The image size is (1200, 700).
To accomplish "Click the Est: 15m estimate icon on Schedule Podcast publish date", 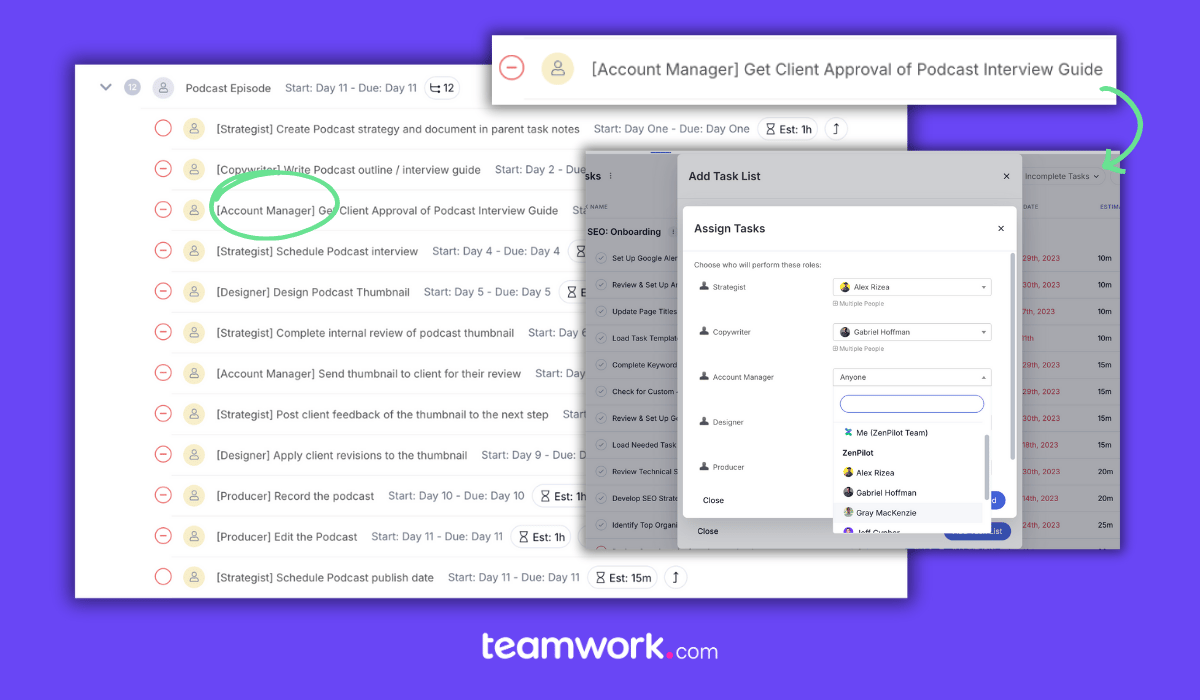I will (x=622, y=577).
